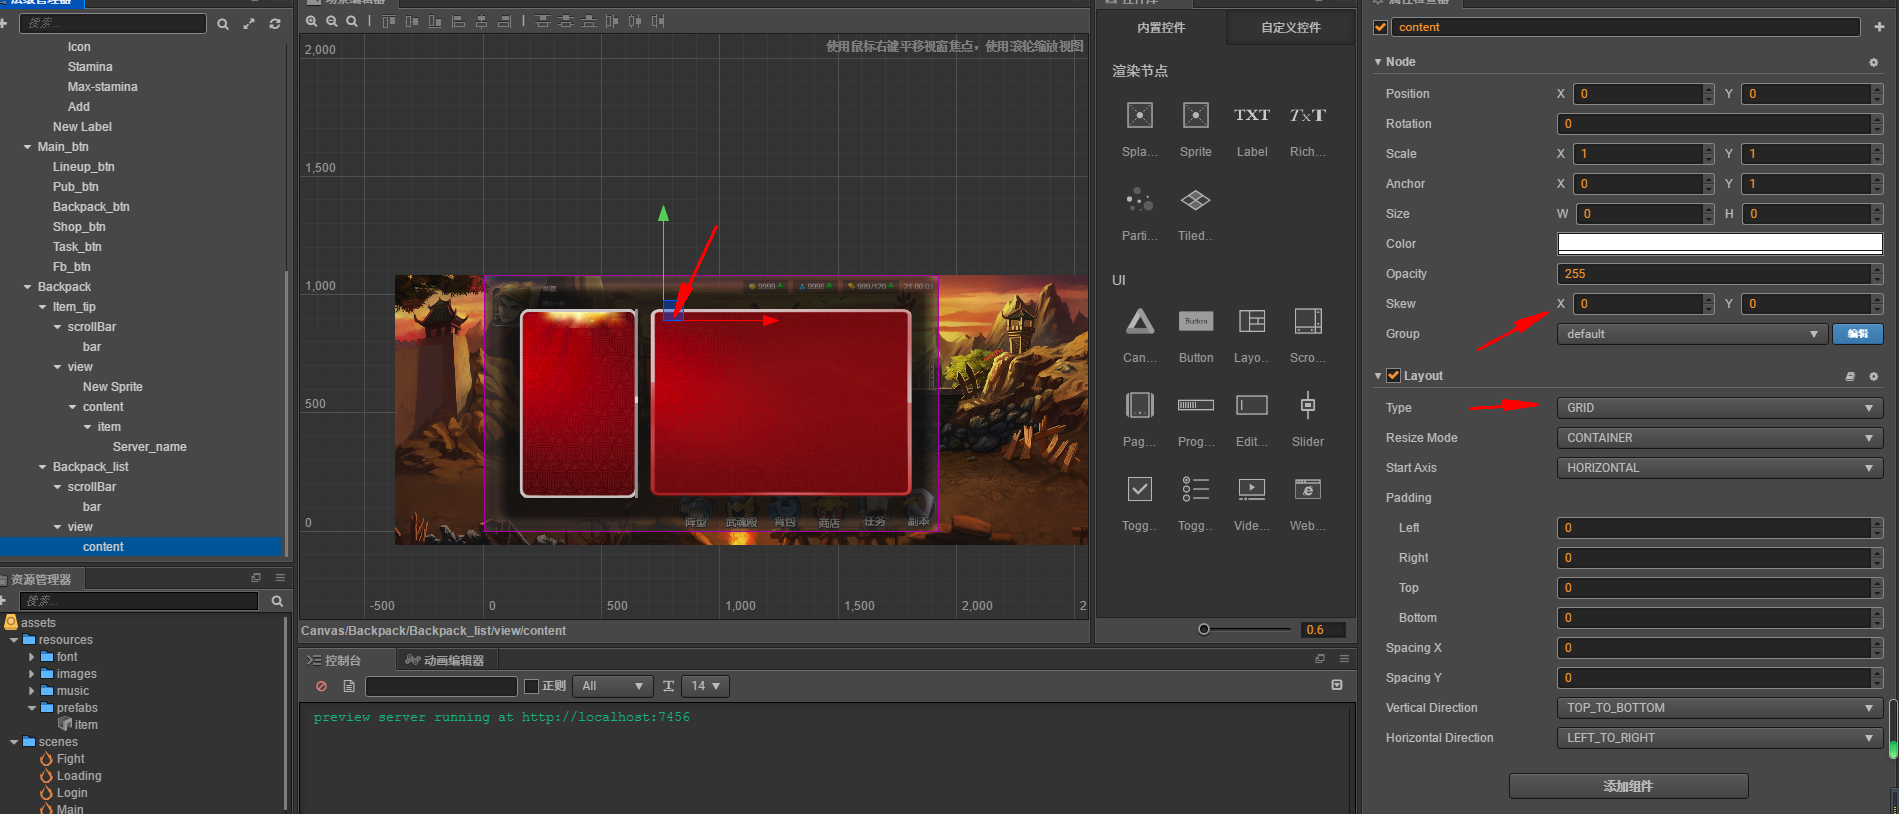Disable the Layout component checkbox

pos(1394,376)
